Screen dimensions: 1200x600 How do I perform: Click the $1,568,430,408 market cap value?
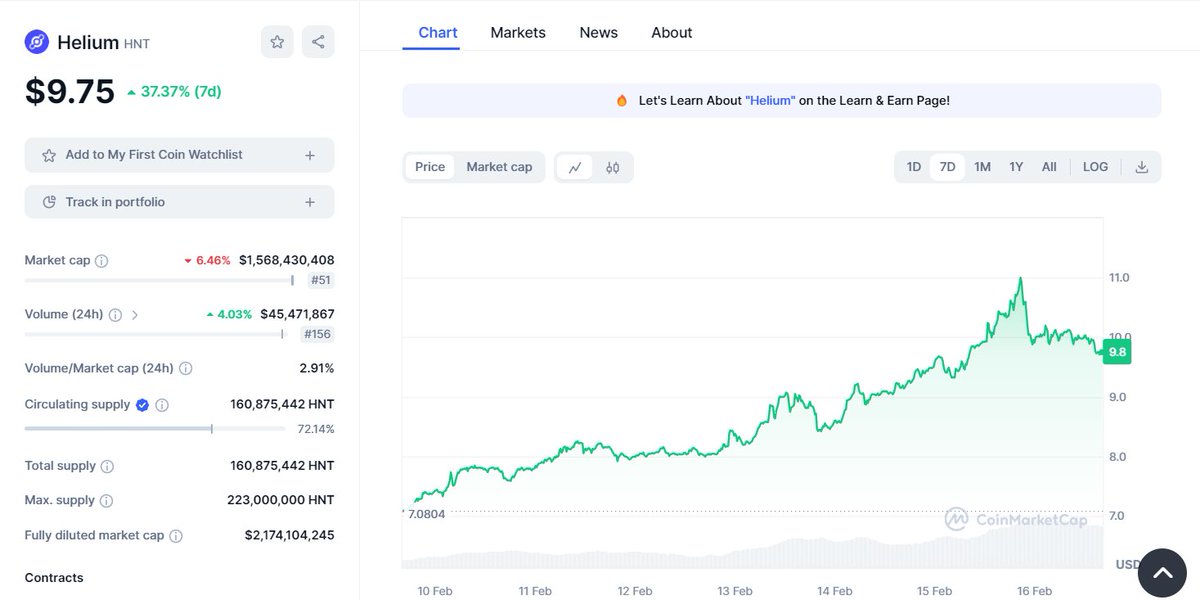[287, 261]
